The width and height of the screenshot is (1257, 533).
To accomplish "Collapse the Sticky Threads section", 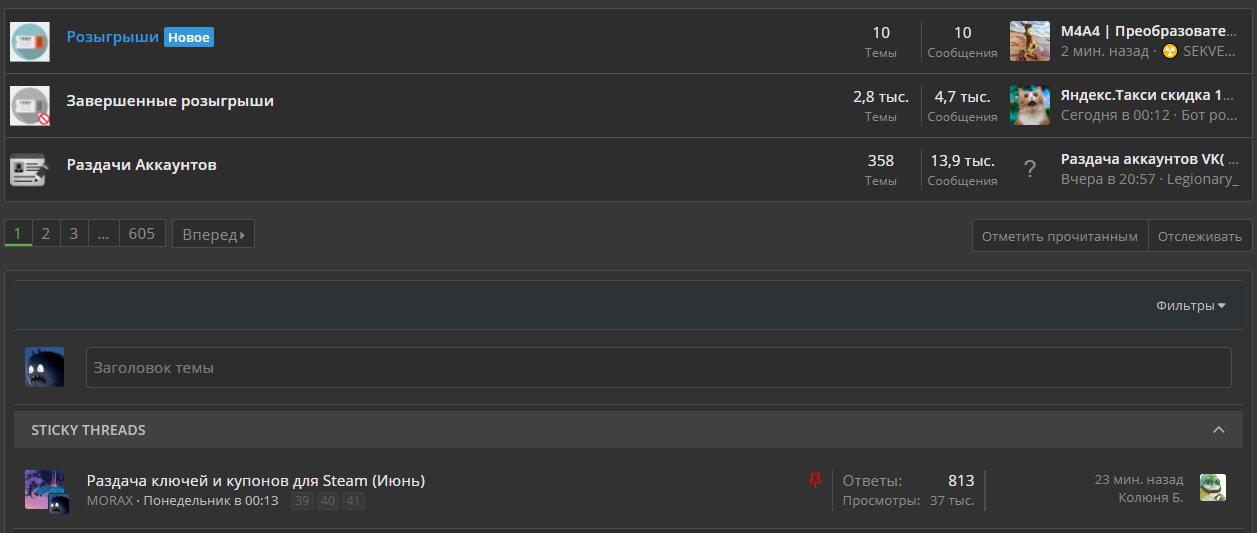I will 1218,430.
